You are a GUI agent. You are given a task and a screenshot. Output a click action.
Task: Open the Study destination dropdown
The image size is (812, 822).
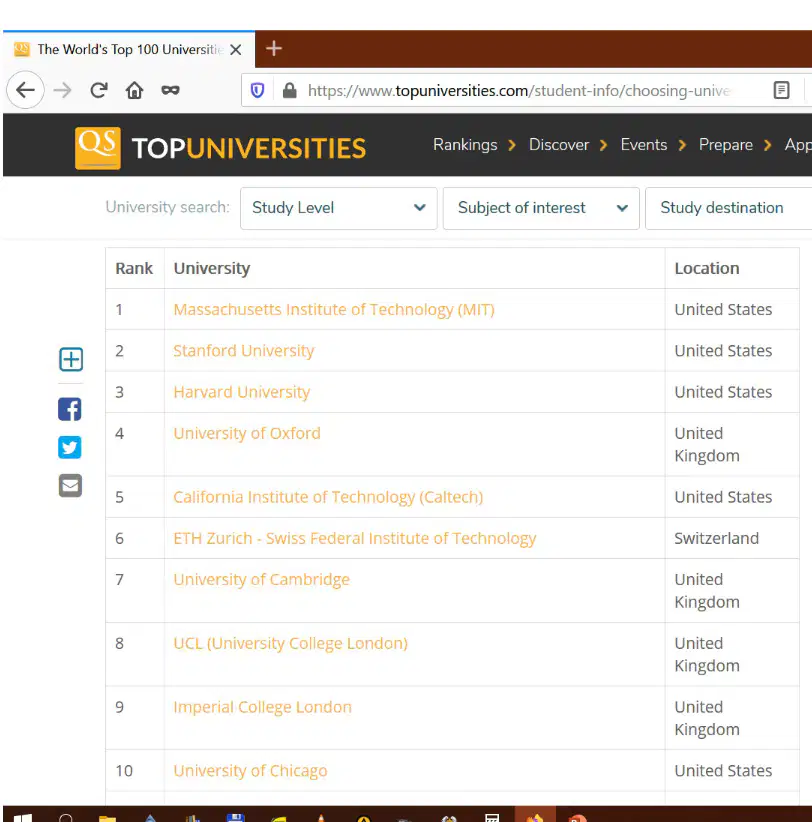(729, 208)
